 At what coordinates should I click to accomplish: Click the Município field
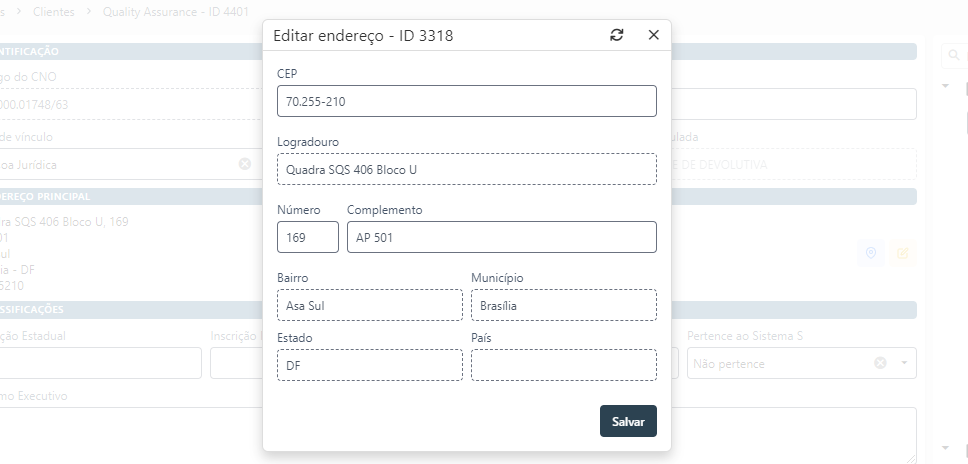click(x=563, y=305)
